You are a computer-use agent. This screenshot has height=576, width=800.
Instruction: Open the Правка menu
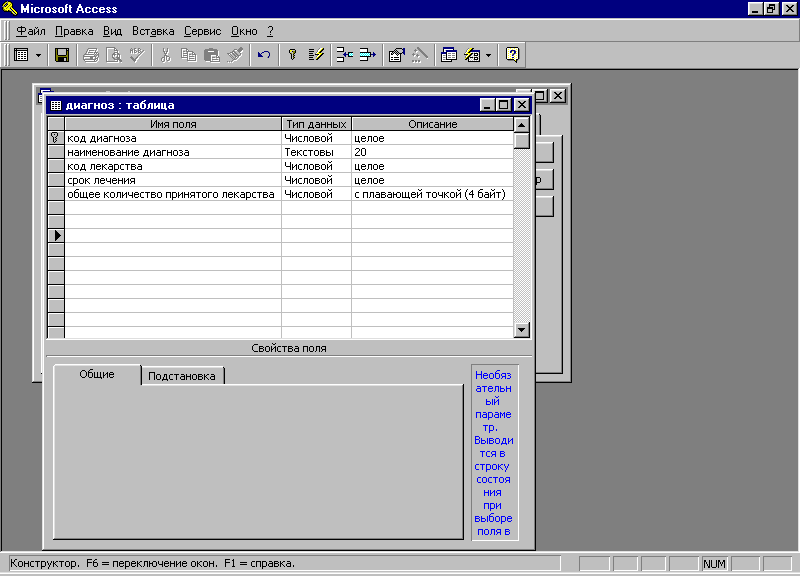[x=74, y=31]
